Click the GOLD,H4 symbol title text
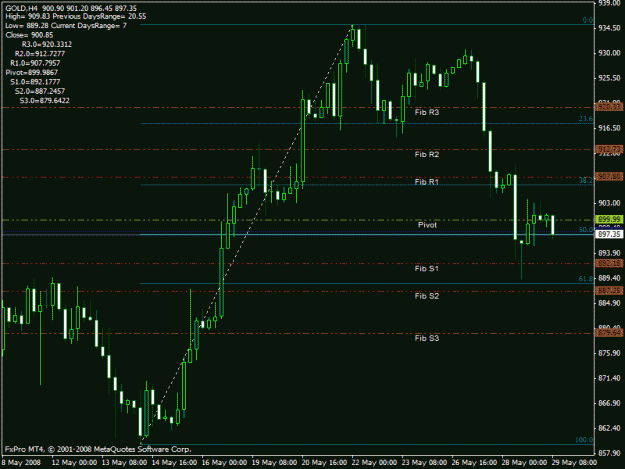This screenshot has width=625, height=469. (22, 8)
